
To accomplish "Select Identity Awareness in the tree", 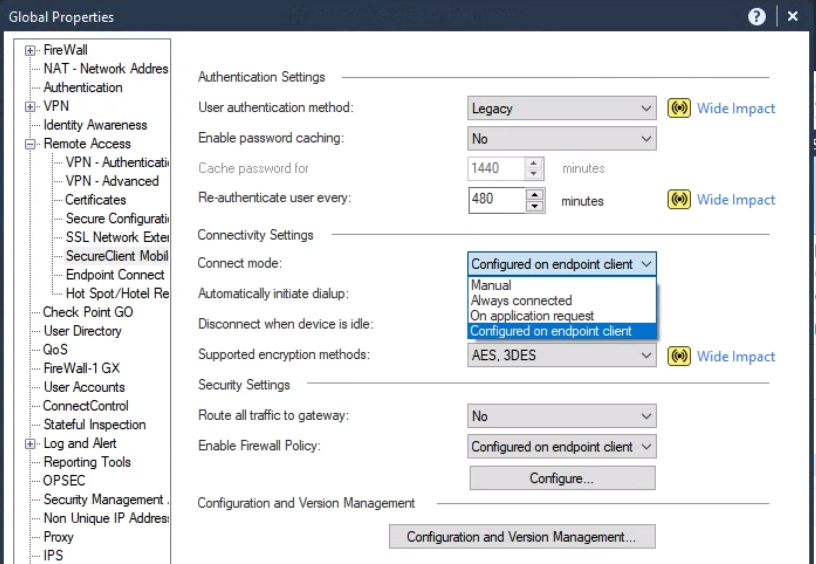I will pyautogui.click(x=95, y=125).
